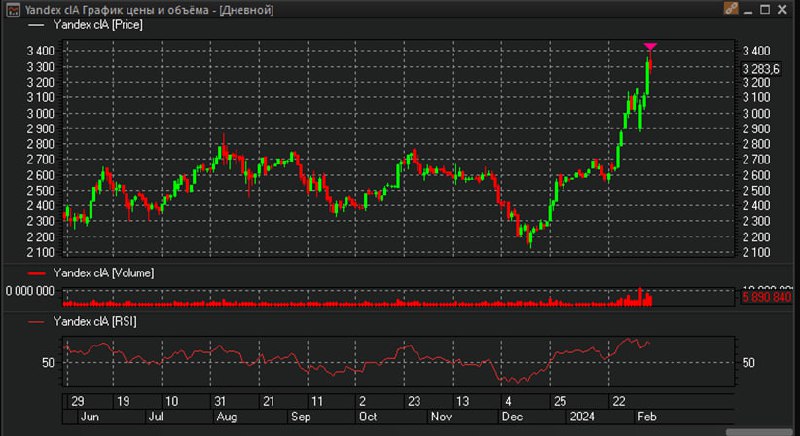This screenshot has height=436, width=800.
Task: Close the Yandex chart window
Action: tap(782, 9)
